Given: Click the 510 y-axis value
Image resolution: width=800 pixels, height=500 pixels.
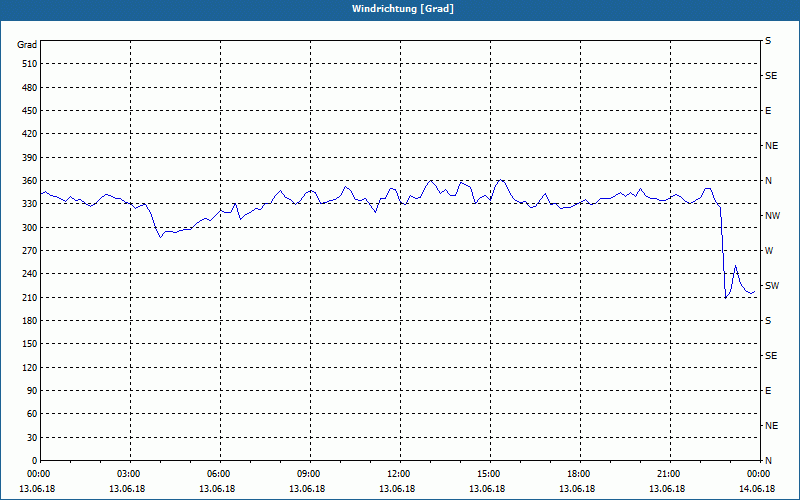Looking at the screenshot, I should coord(30,64).
